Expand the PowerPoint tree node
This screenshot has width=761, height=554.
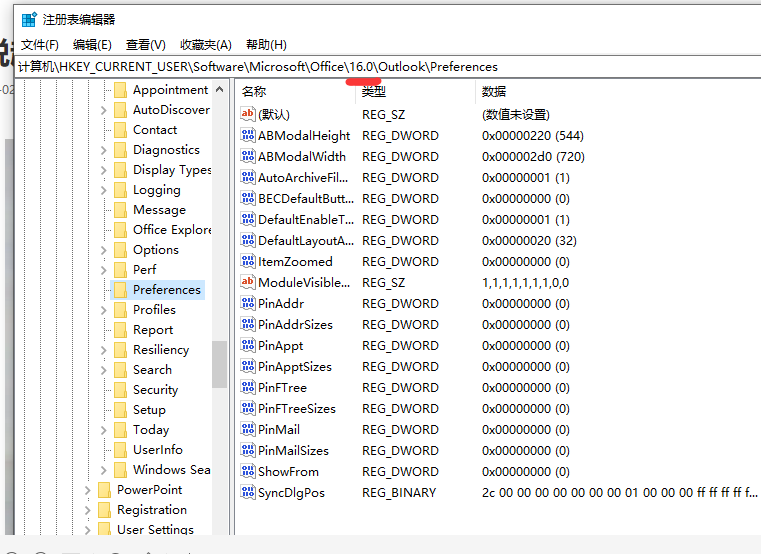click(x=87, y=490)
